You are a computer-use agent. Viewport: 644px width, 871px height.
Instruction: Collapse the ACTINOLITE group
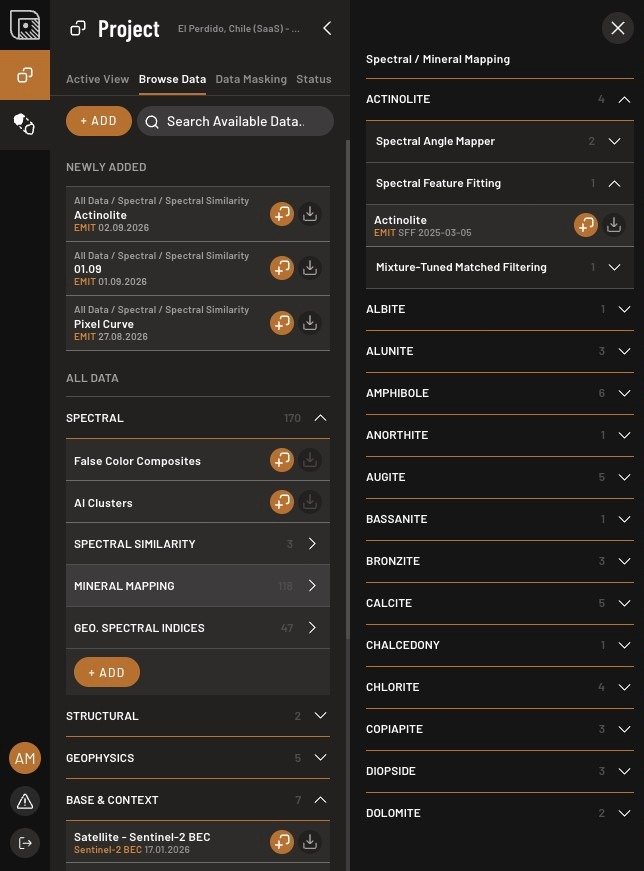point(500,99)
